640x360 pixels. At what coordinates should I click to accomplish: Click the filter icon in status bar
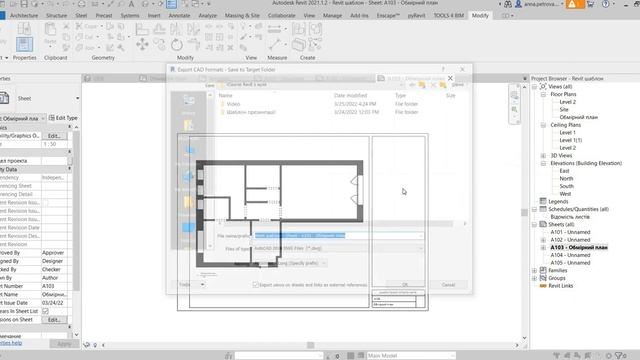tap(619, 356)
